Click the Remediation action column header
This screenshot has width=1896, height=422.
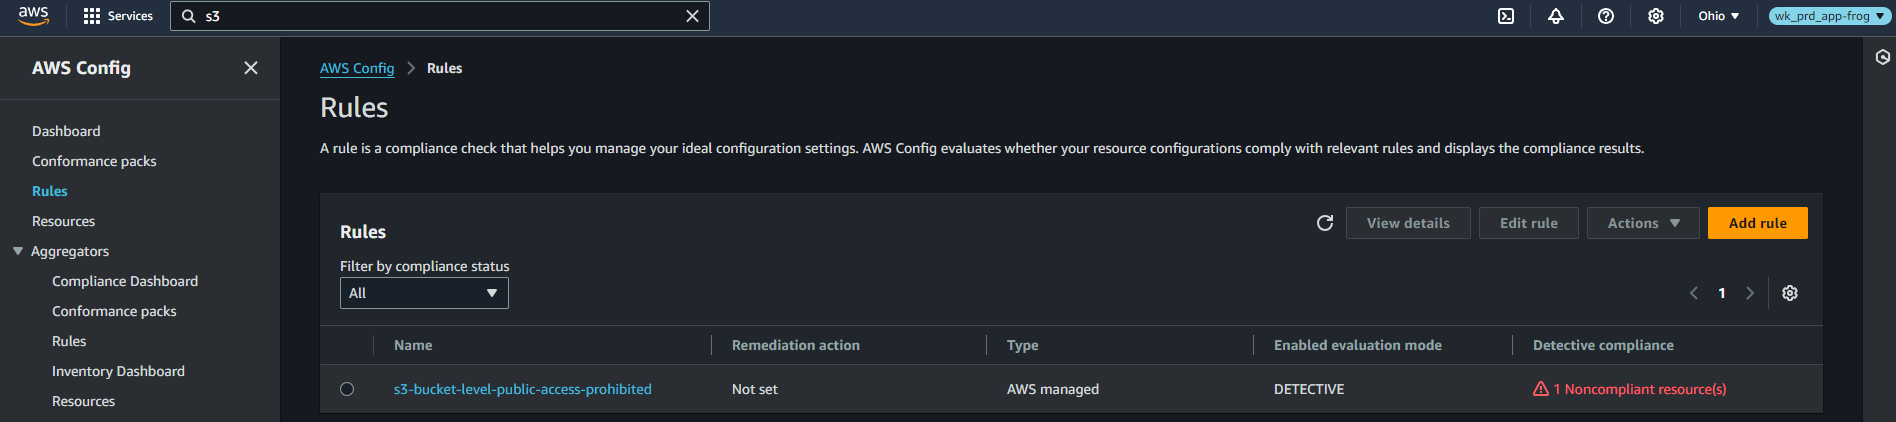coord(795,345)
